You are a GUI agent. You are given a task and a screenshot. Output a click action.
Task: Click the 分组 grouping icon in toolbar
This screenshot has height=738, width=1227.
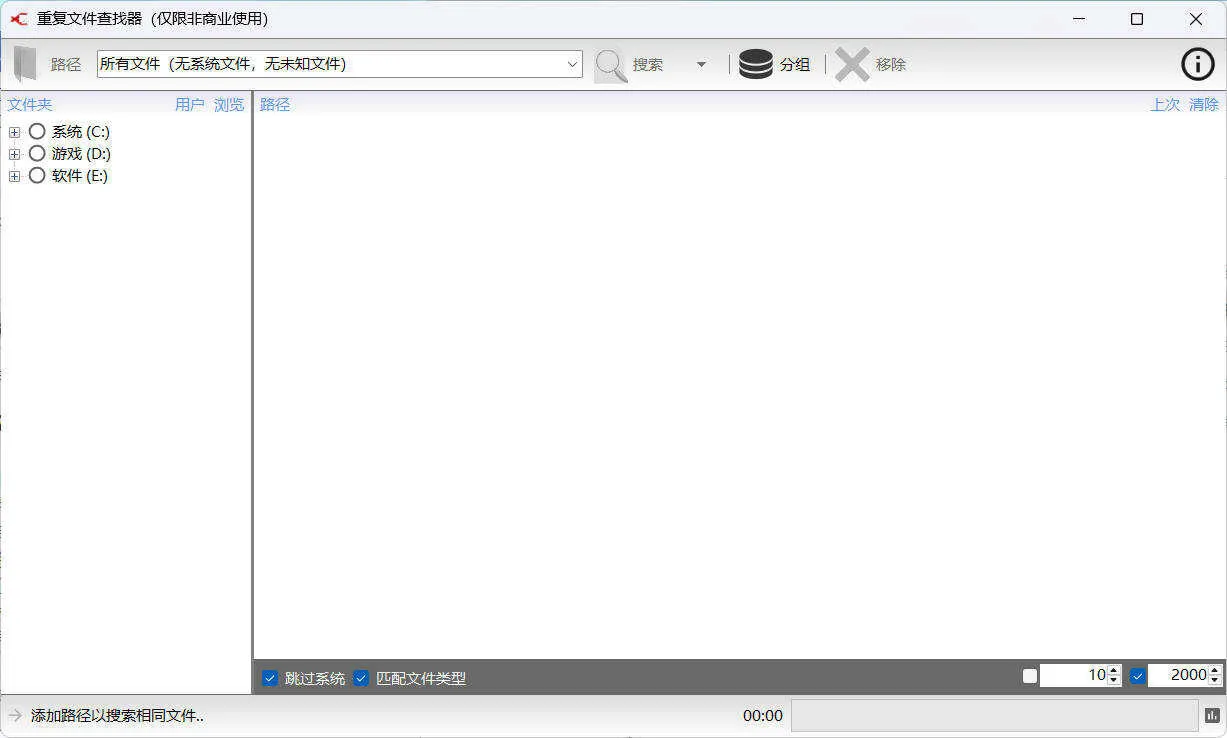click(756, 63)
